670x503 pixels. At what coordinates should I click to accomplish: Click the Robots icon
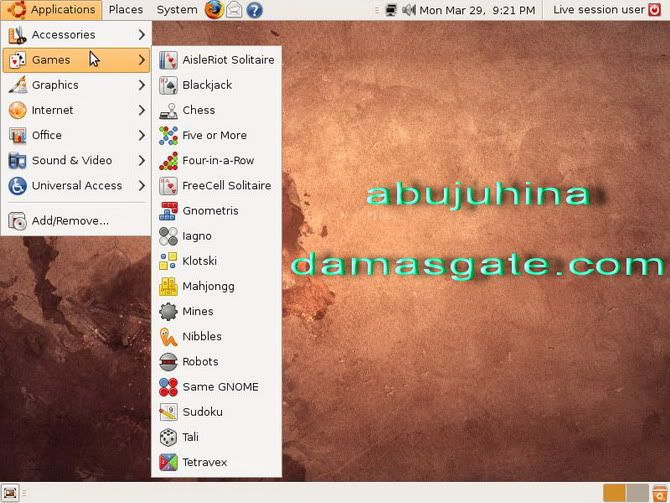168,362
